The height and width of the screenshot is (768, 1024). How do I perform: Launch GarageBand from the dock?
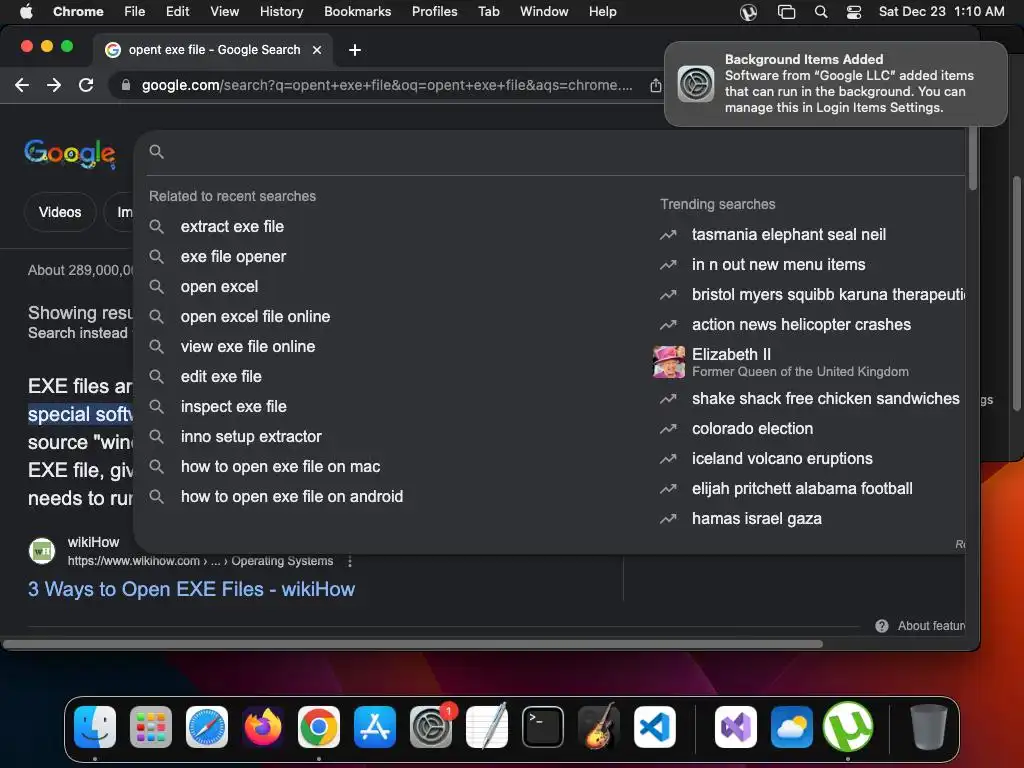(x=599, y=727)
